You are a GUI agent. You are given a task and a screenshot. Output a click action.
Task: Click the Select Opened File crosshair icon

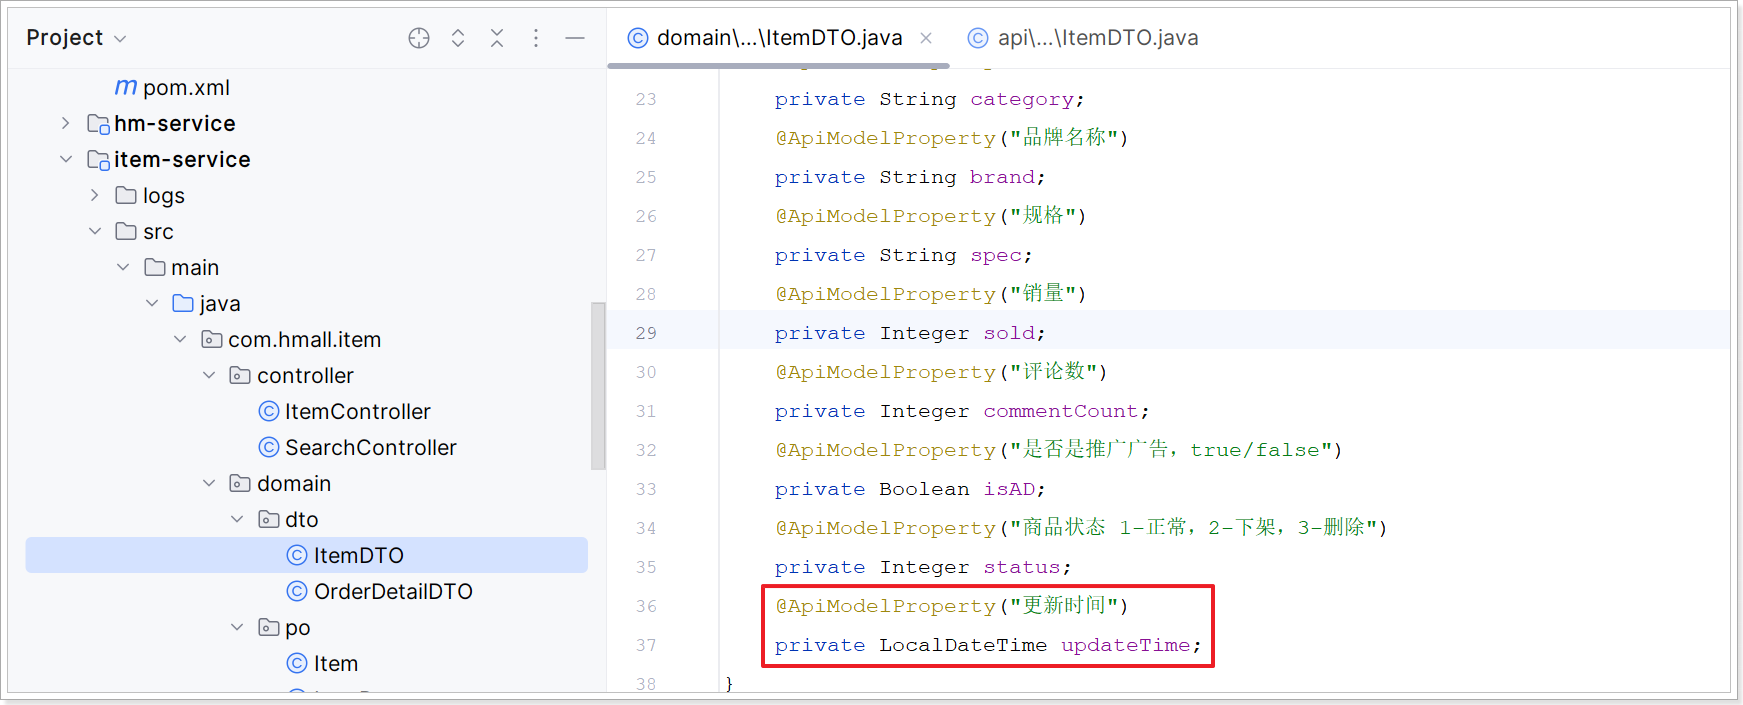pos(419,38)
